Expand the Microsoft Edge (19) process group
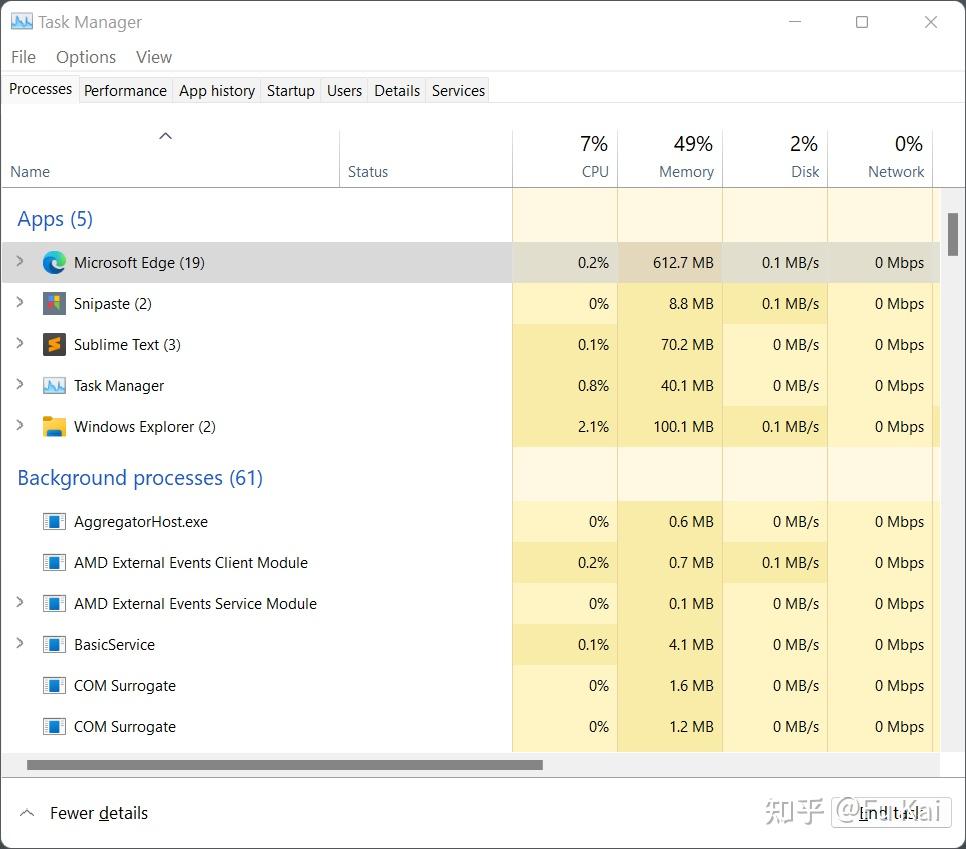This screenshot has width=966, height=849. (20, 261)
